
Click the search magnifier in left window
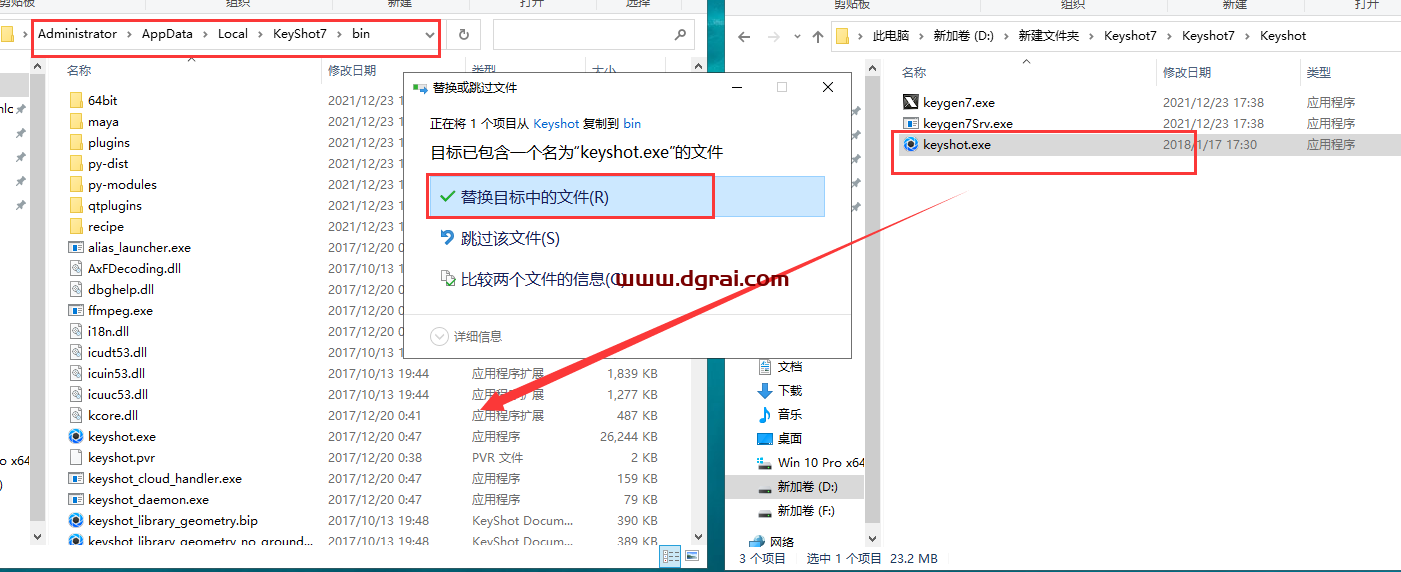[x=680, y=34]
